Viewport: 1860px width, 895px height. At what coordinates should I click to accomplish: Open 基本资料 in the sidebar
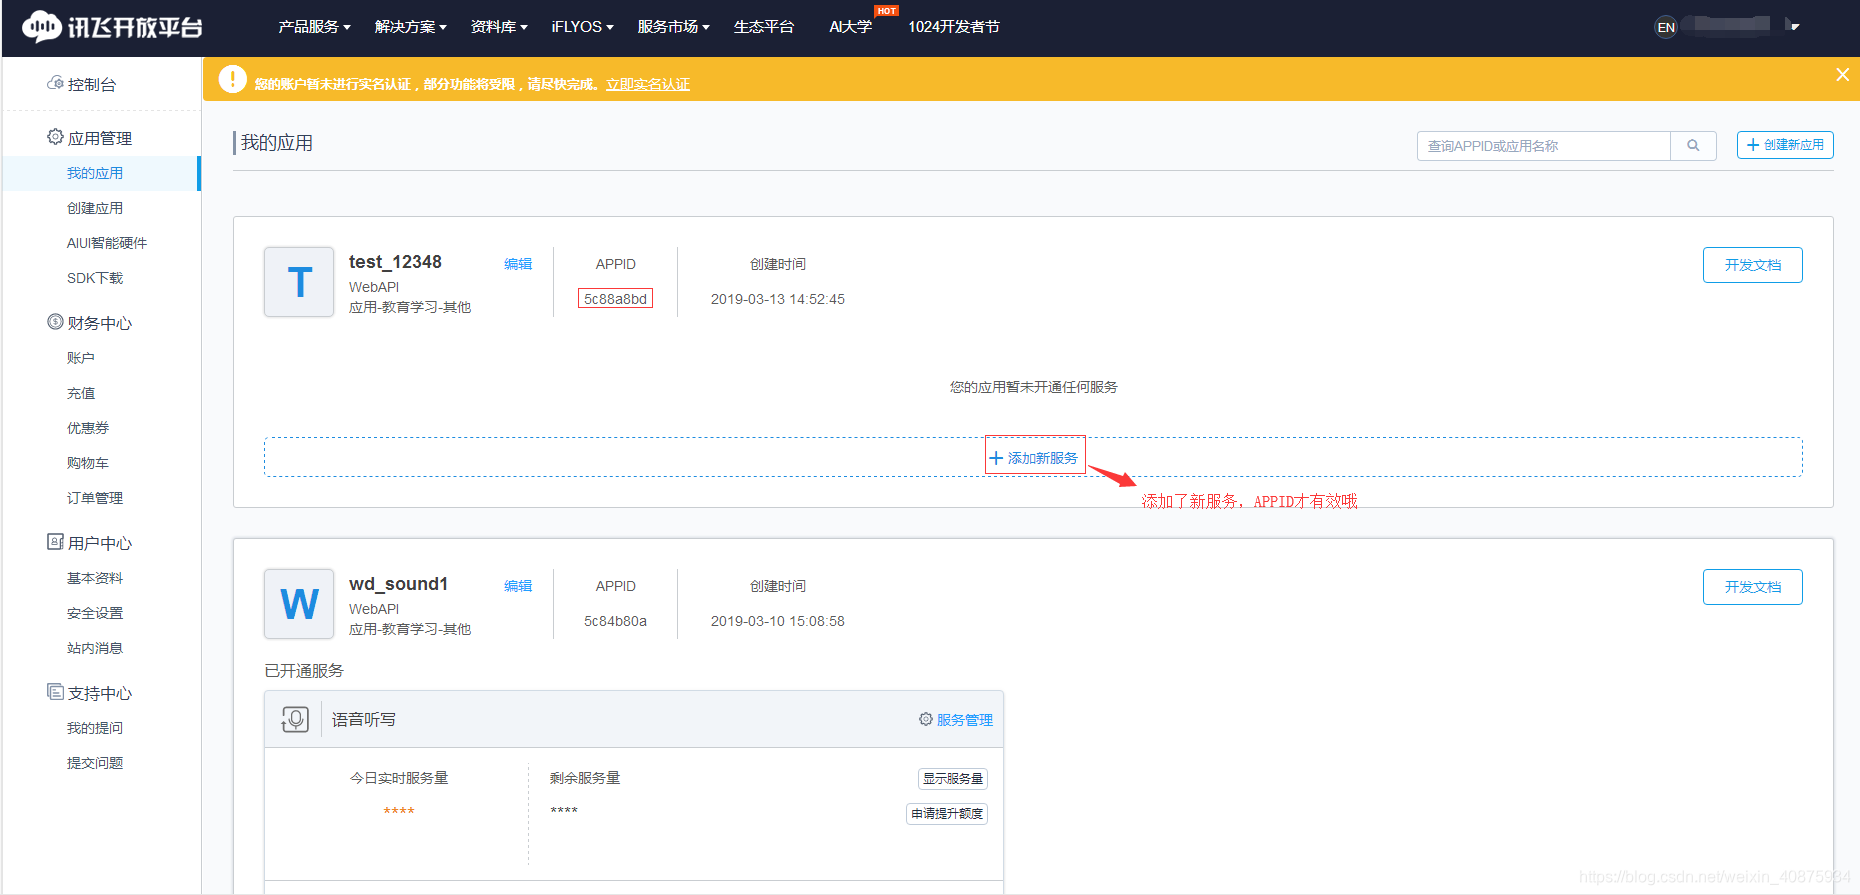click(x=95, y=578)
